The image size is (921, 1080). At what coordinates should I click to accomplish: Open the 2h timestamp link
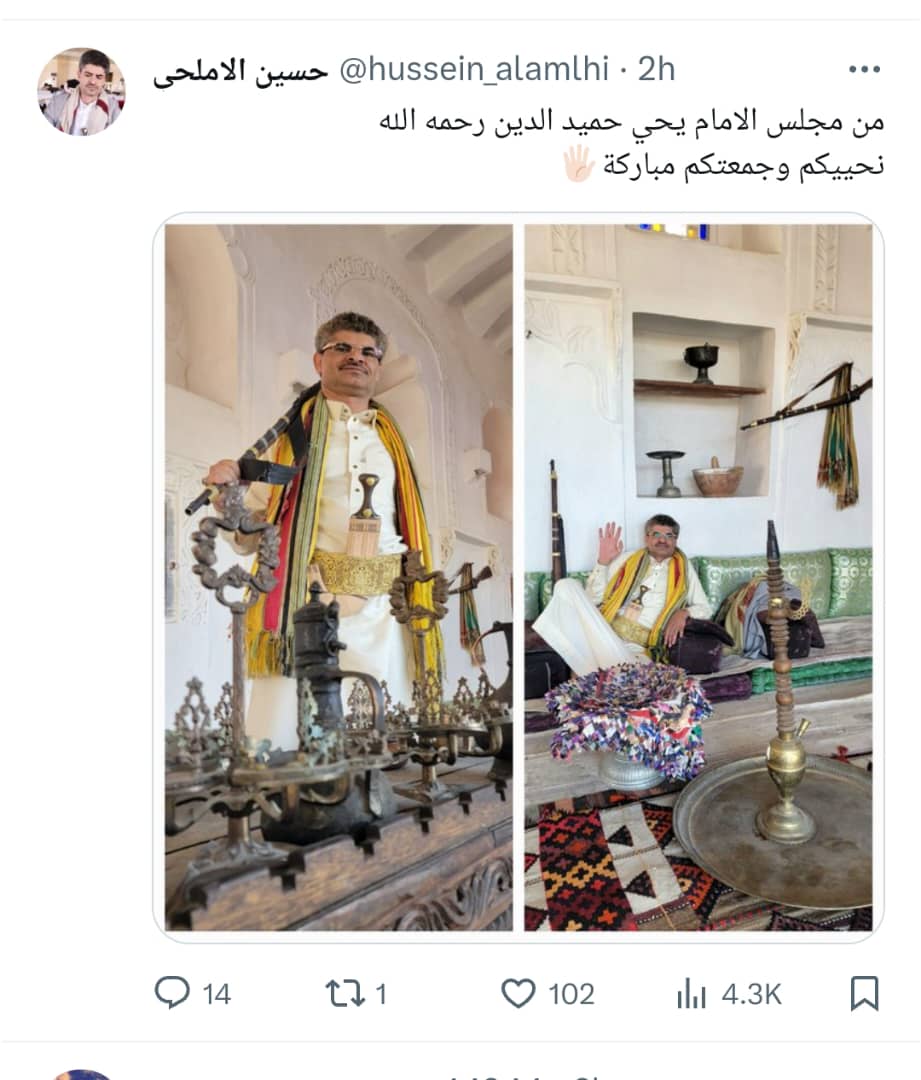656,70
